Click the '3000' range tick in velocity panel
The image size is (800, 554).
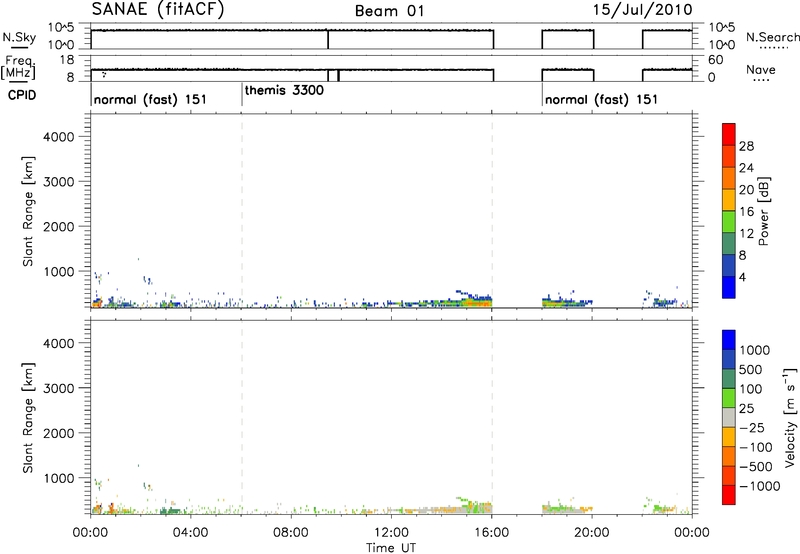[x=58, y=388]
